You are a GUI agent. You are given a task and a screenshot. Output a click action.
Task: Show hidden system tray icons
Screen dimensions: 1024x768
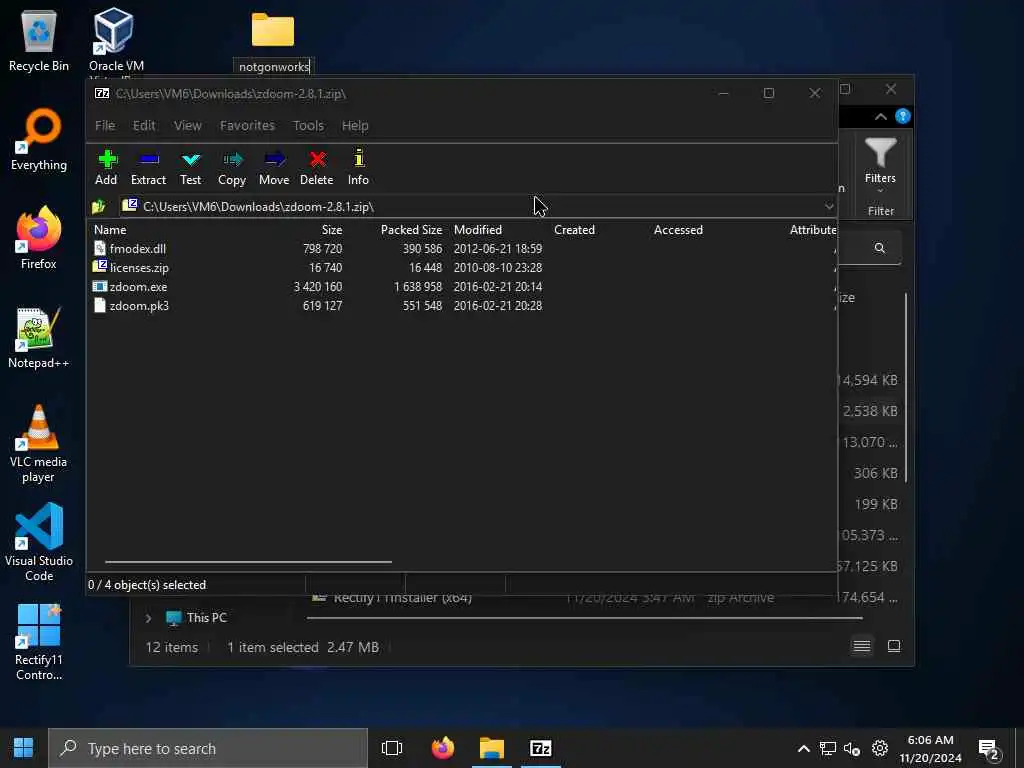point(804,748)
